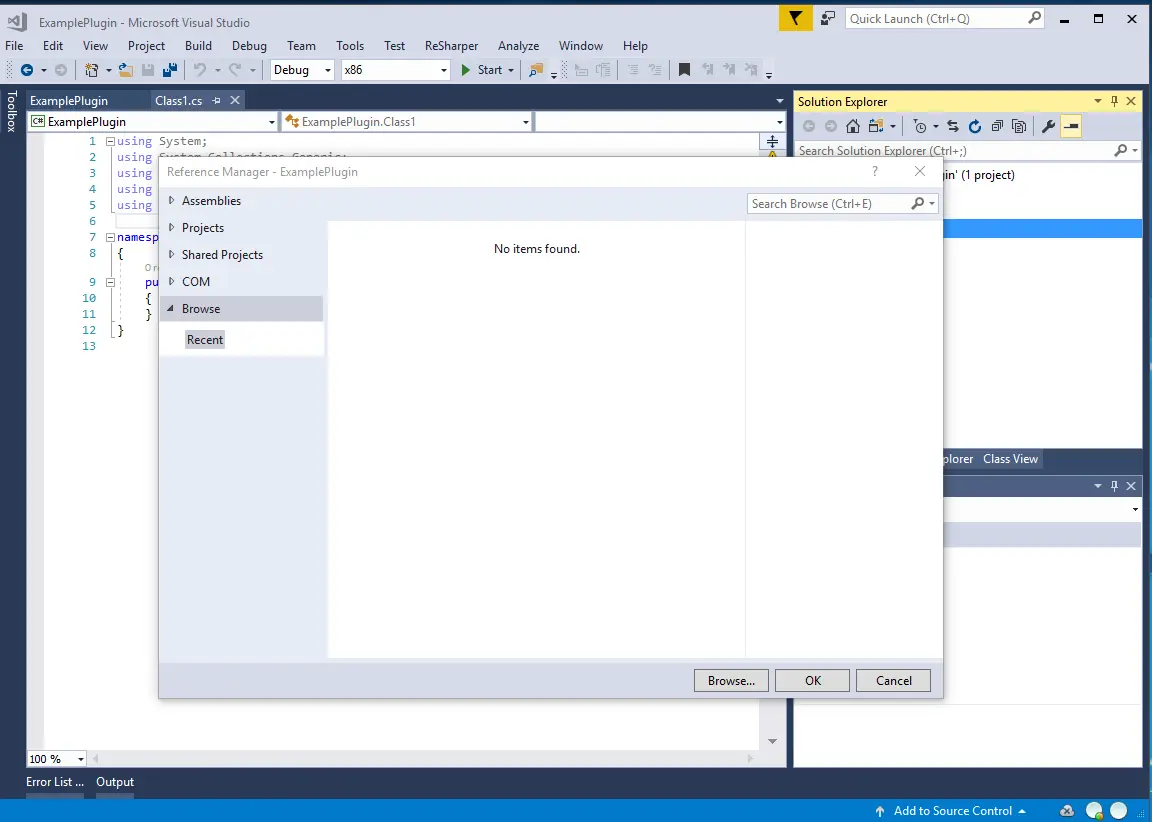
Task: Expand the COM category in Reference Manager
Action: [171, 281]
